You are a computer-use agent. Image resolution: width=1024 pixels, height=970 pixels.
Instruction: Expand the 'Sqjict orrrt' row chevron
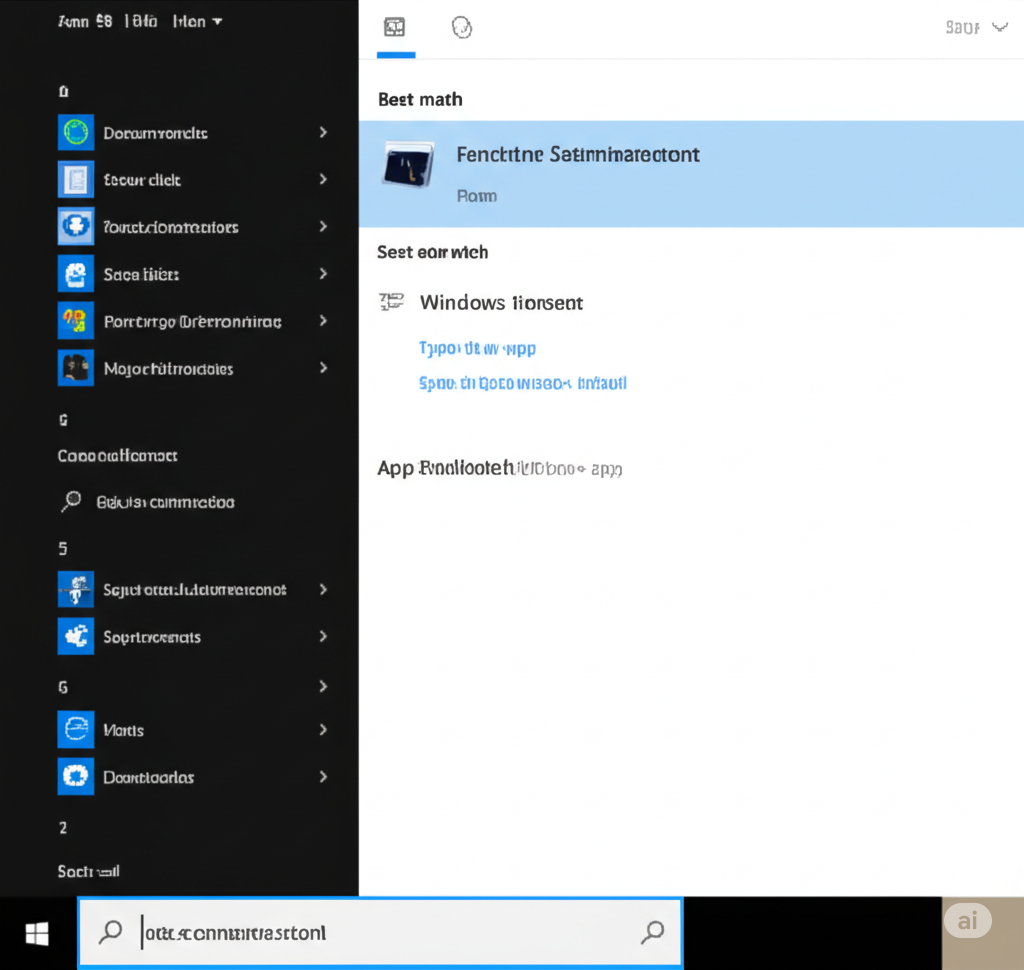click(323, 589)
